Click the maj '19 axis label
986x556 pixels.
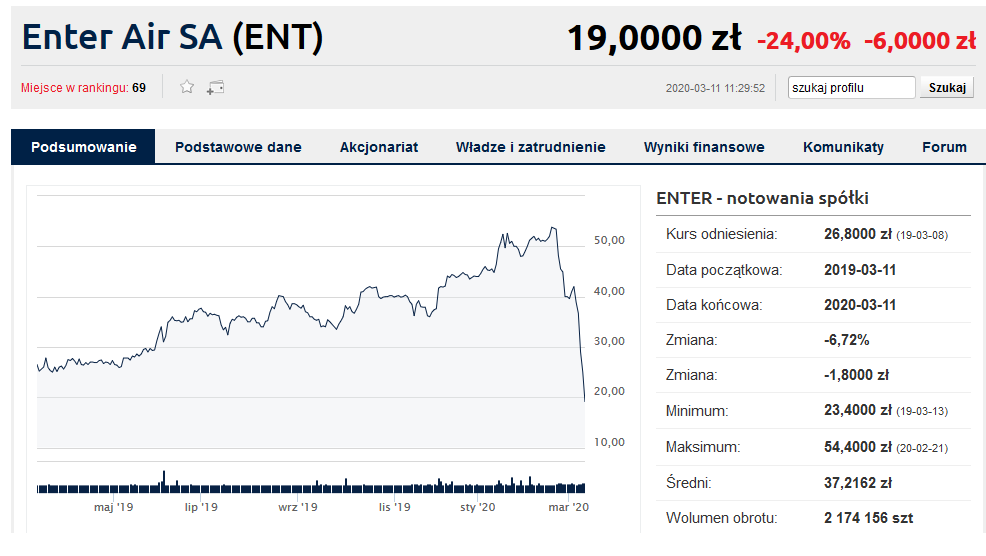coord(113,507)
